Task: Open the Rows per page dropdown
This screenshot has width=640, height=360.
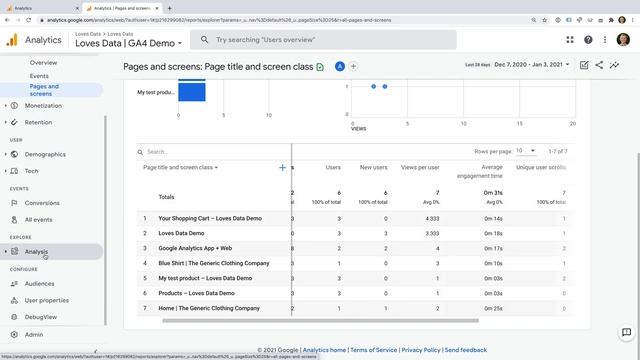Action: pyautogui.click(x=526, y=151)
